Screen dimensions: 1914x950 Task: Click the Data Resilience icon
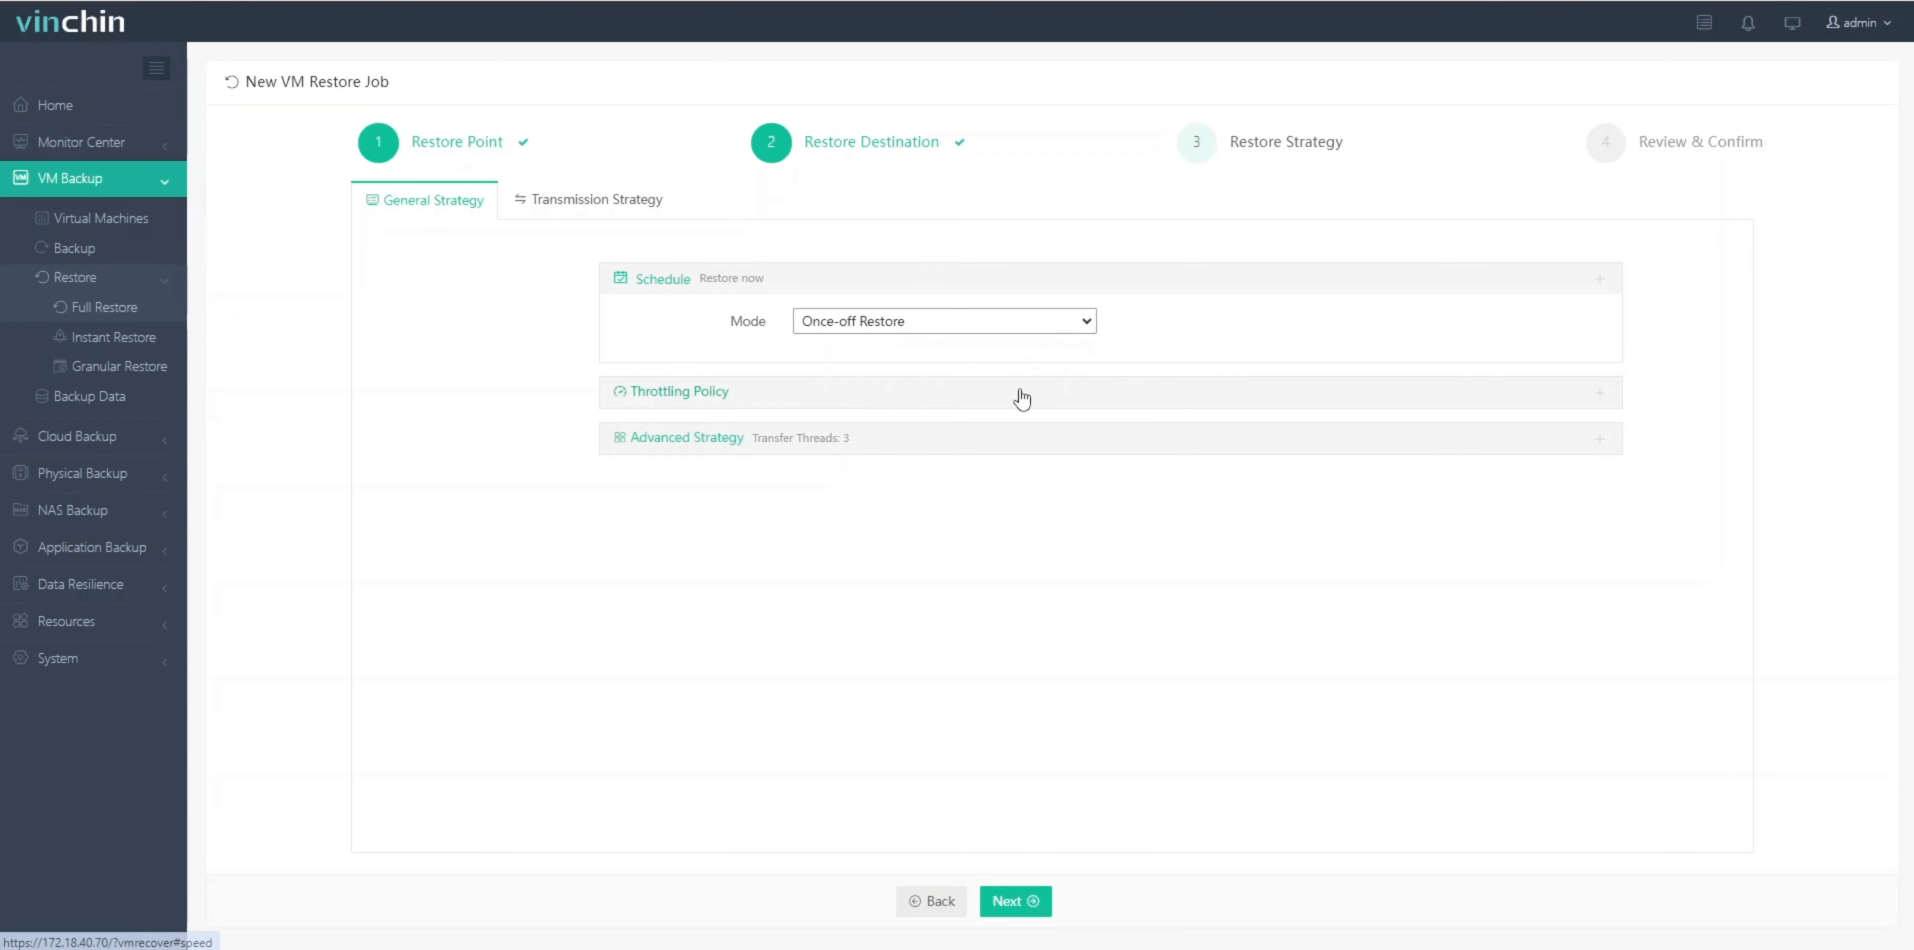(x=20, y=583)
